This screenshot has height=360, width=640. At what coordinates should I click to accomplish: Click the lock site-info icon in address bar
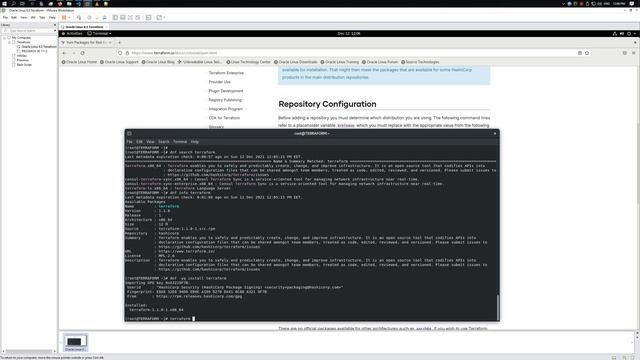(127, 53)
